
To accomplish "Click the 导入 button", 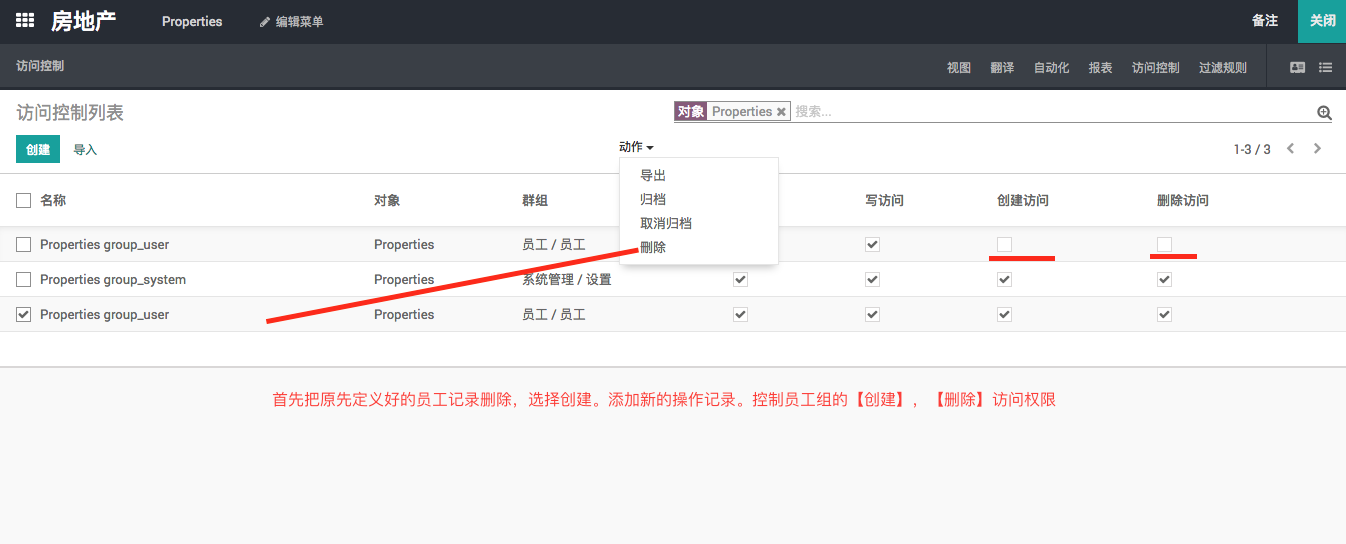I will point(85,150).
